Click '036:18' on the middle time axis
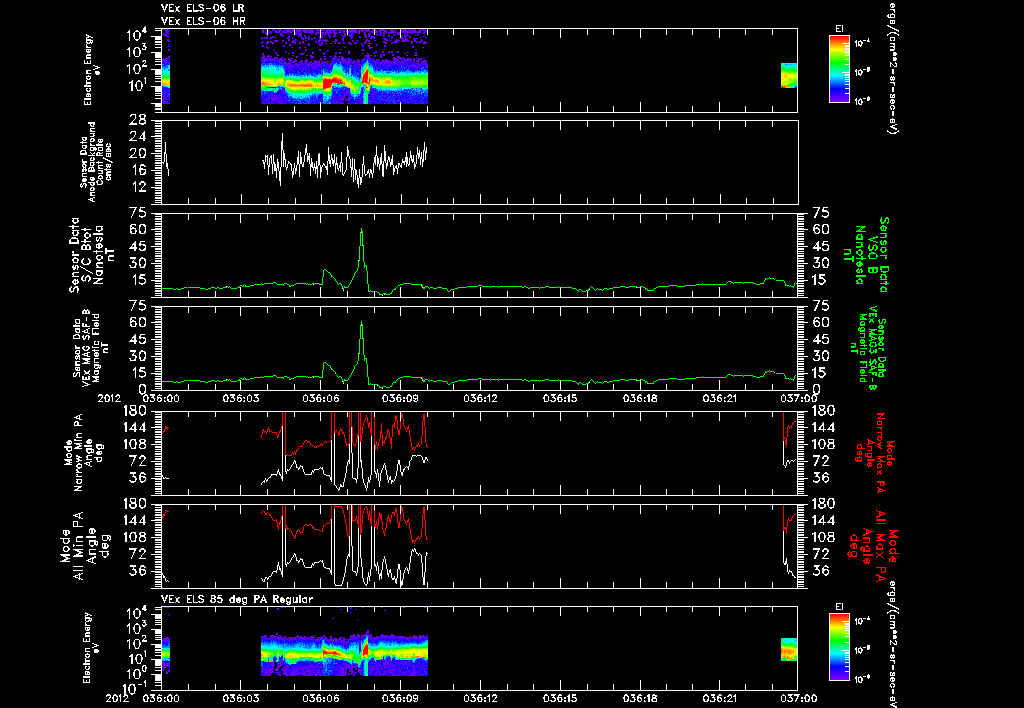Screen dimensions: 1024x708 click(x=639, y=398)
